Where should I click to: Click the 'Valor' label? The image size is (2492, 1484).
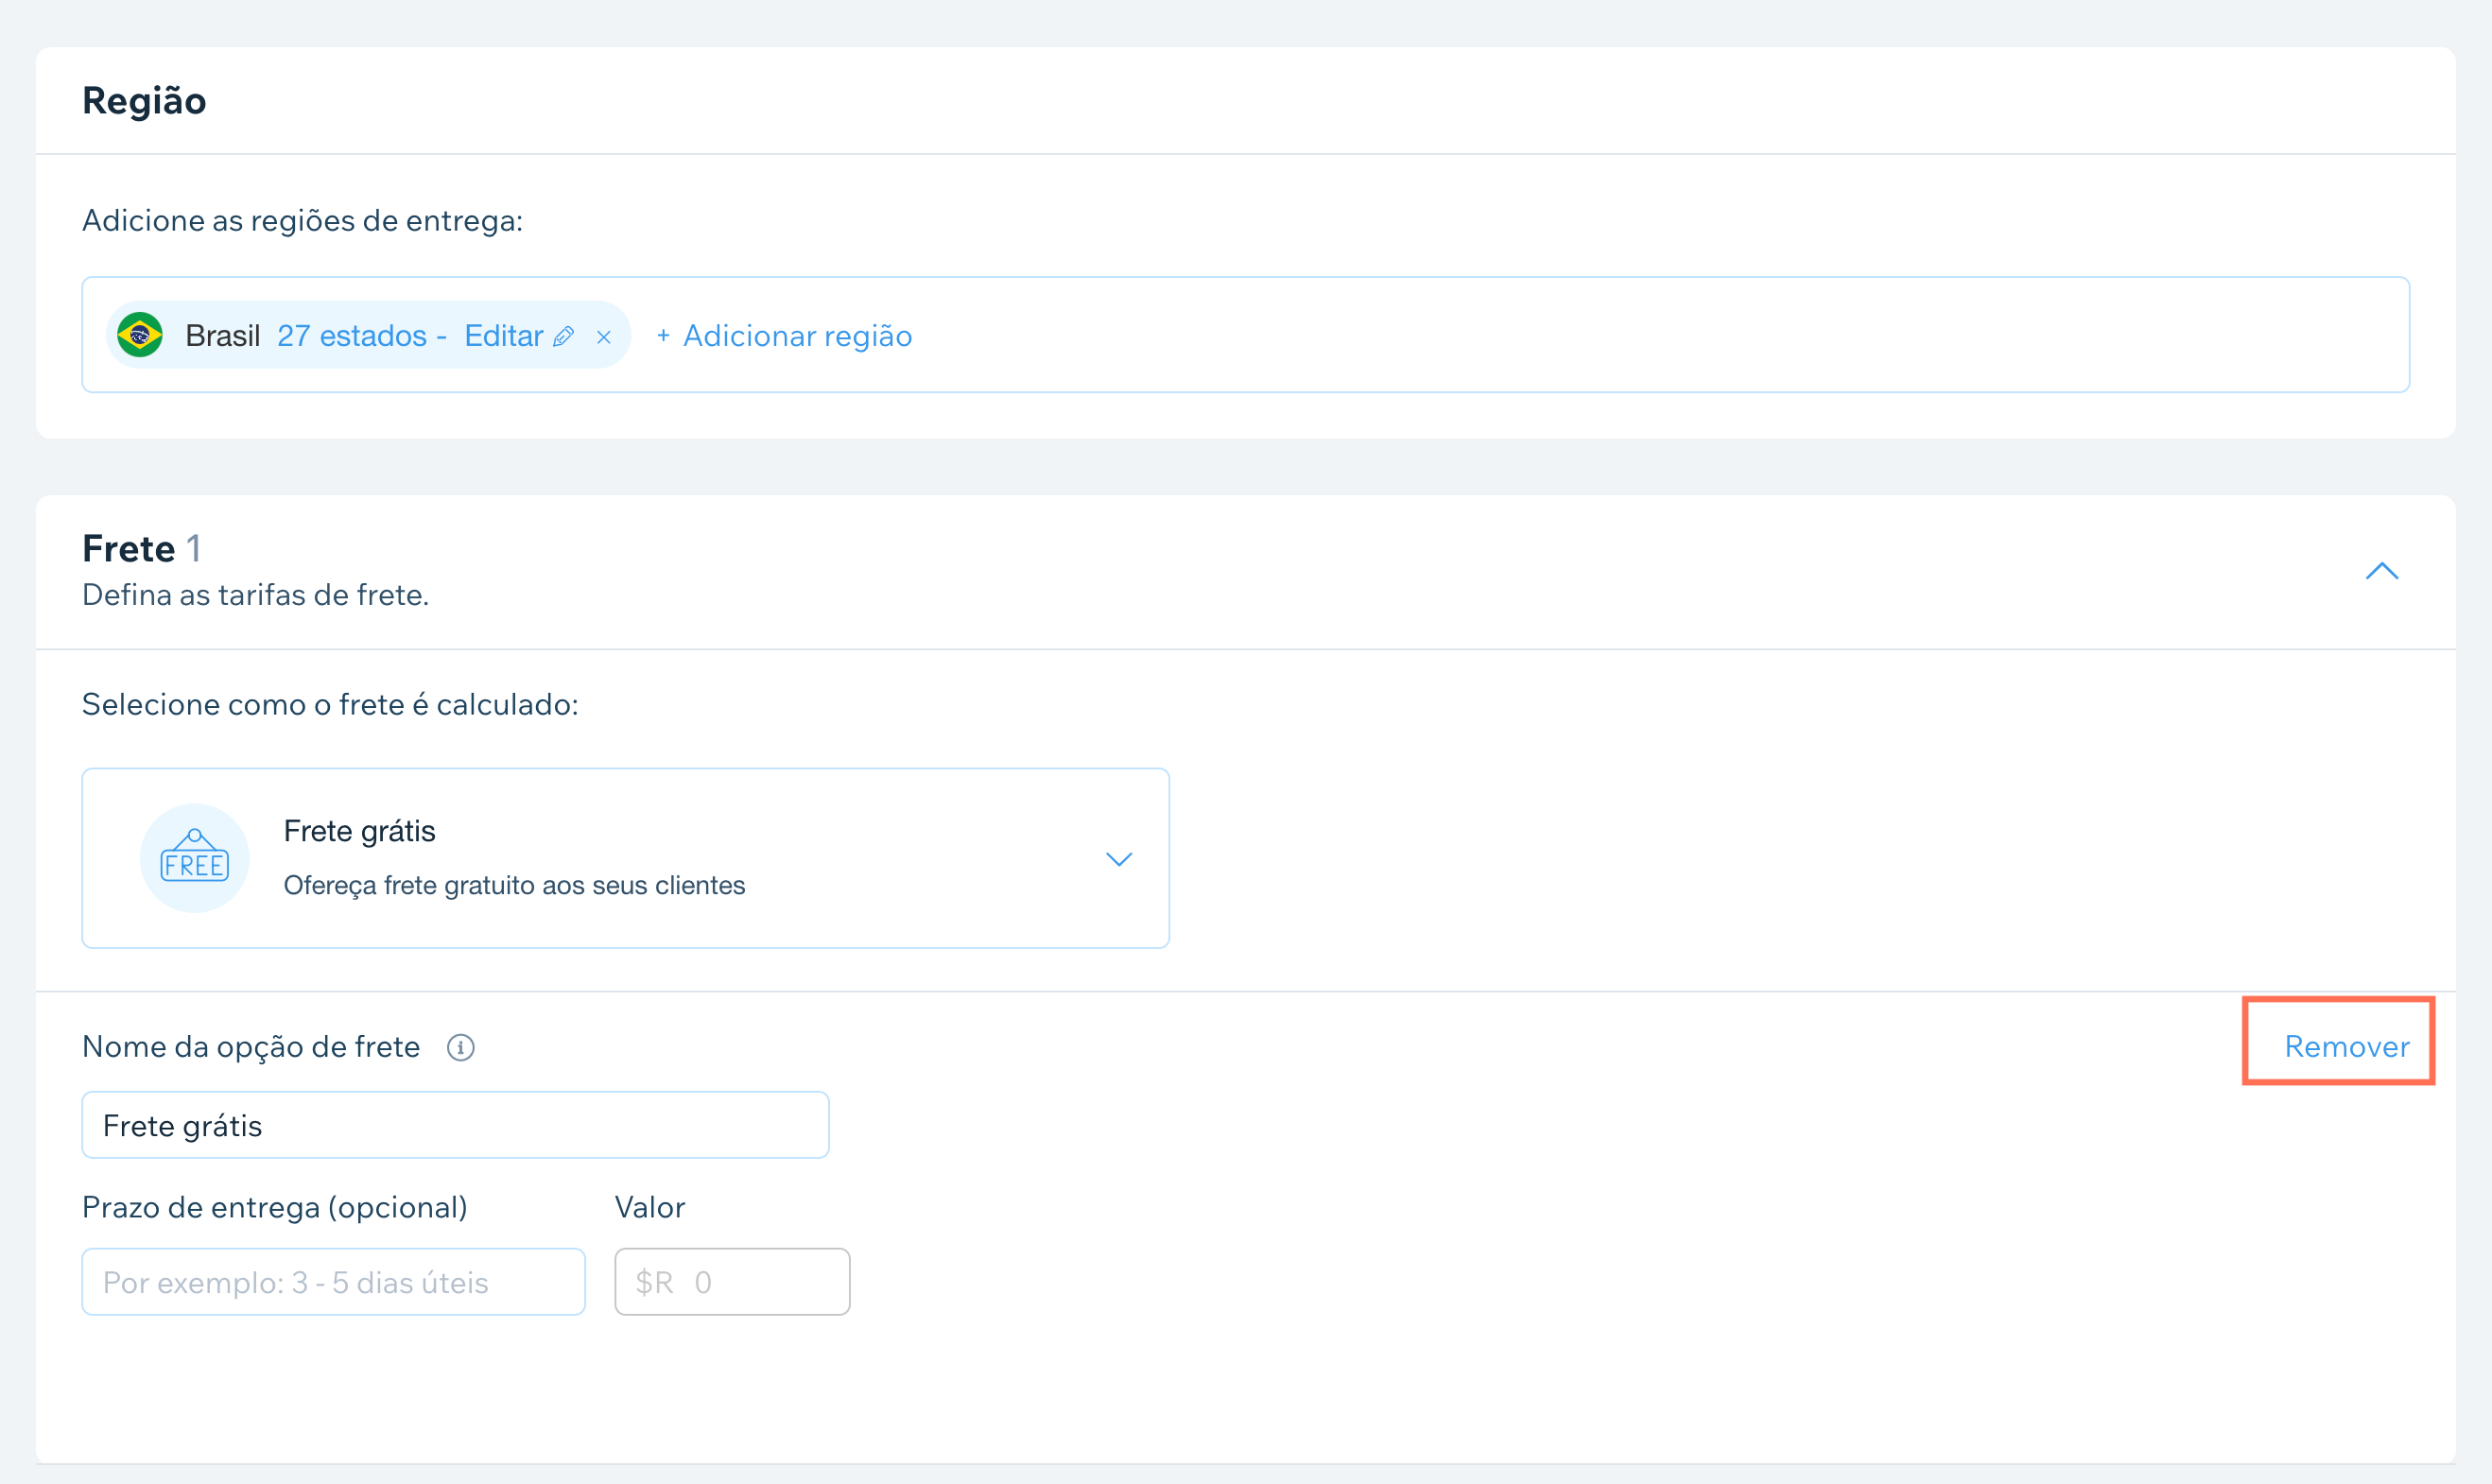(x=650, y=1207)
